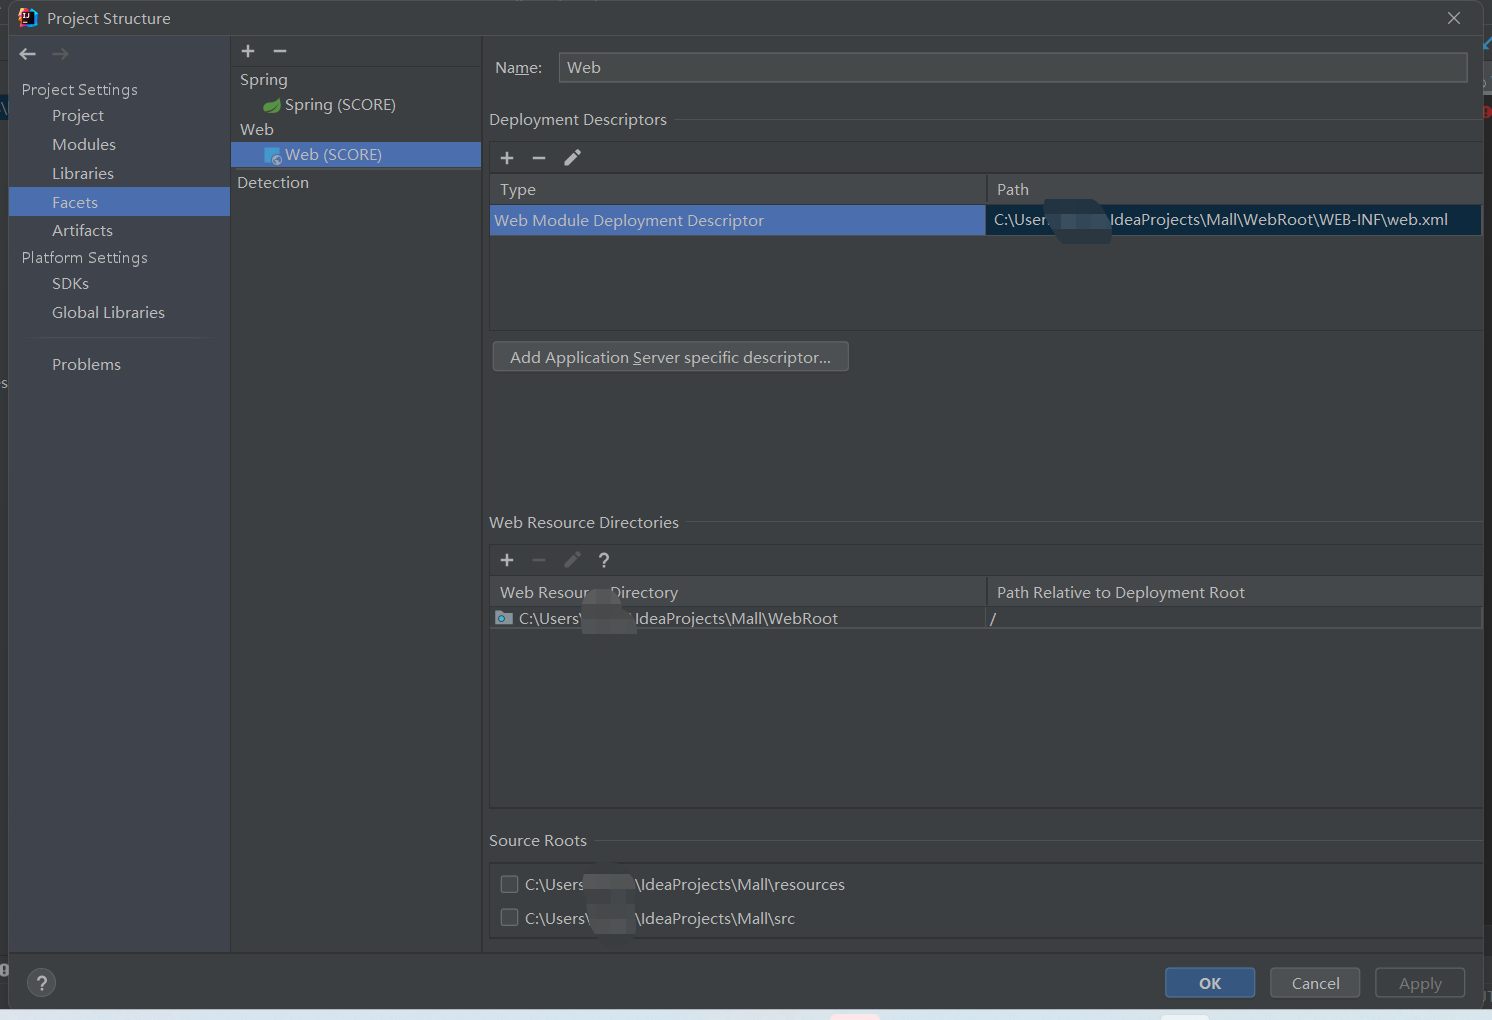Add a new facet with plus icon
This screenshot has height=1020, width=1492.
coord(248,51)
